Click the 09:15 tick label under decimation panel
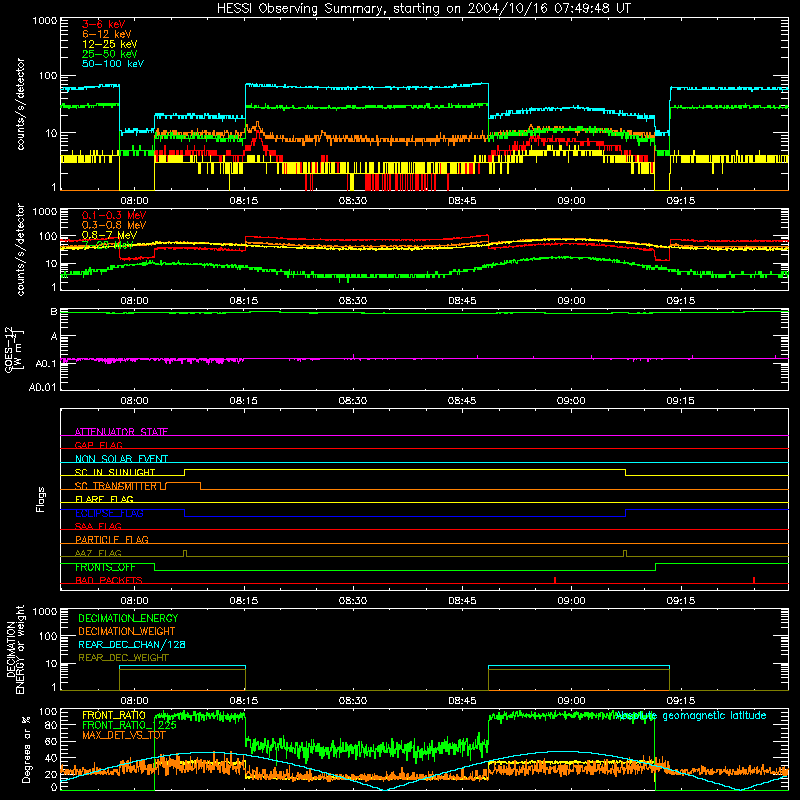This screenshot has width=800, height=800. coord(680,701)
